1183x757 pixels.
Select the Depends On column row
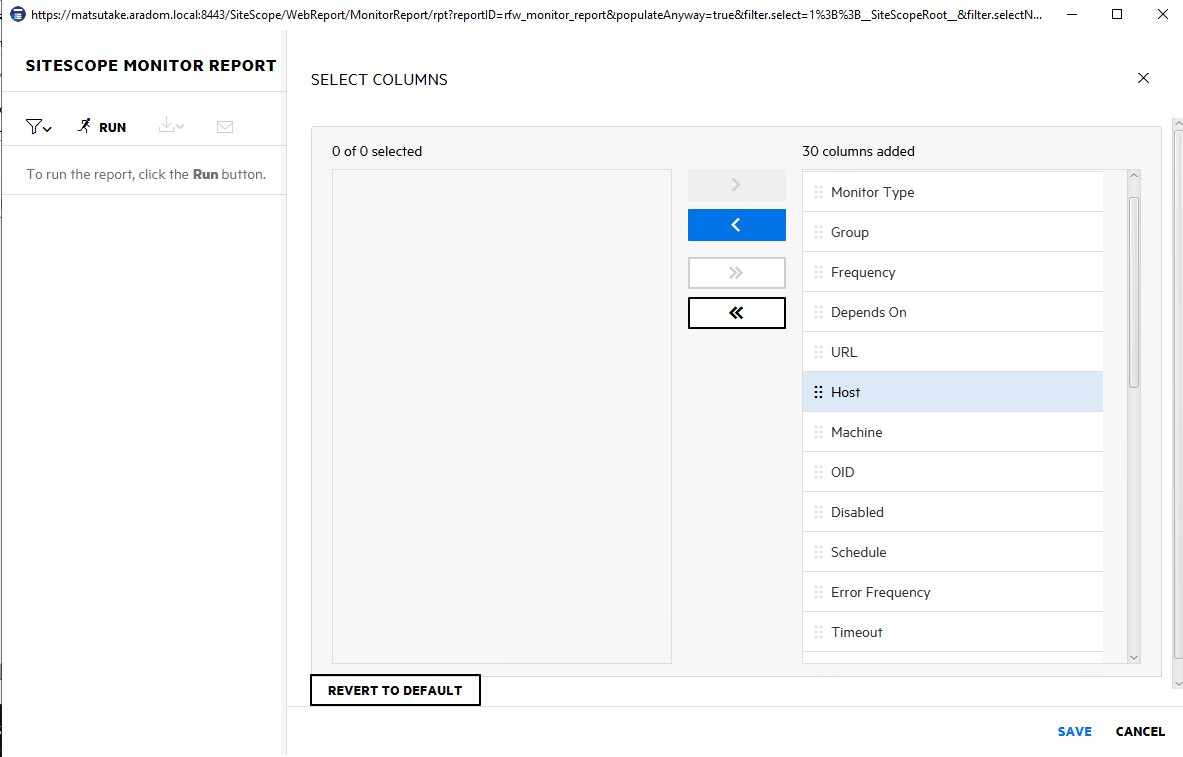[953, 312]
